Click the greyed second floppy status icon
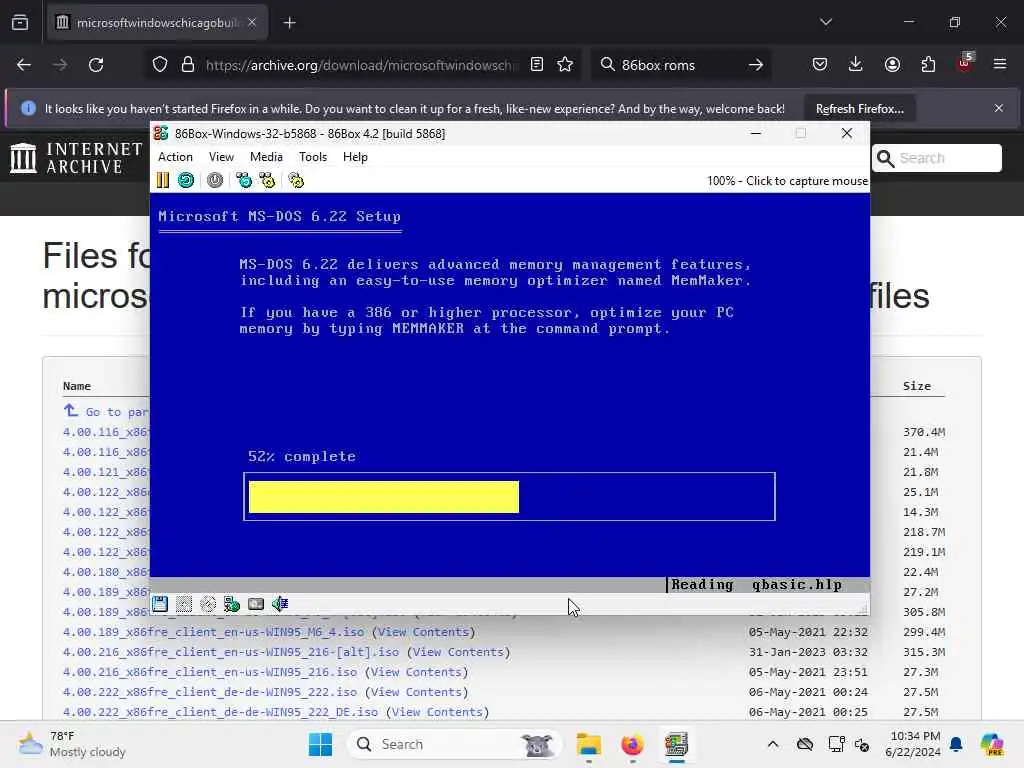This screenshot has width=1024, height=768. tap(184, 604)
